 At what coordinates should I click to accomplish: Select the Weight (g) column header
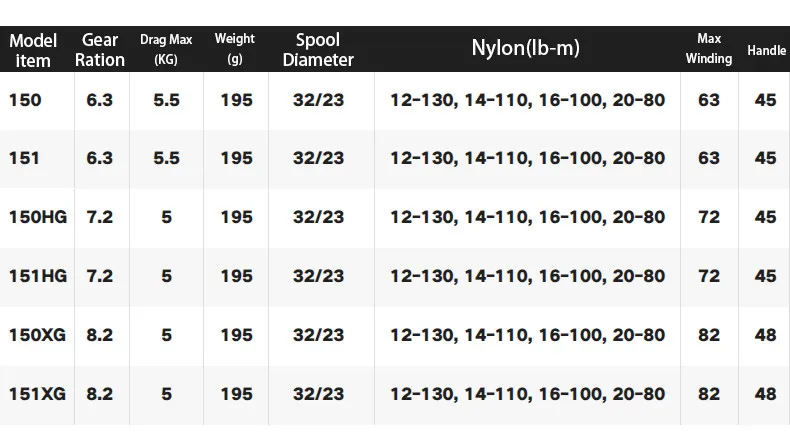pos(235,49)
